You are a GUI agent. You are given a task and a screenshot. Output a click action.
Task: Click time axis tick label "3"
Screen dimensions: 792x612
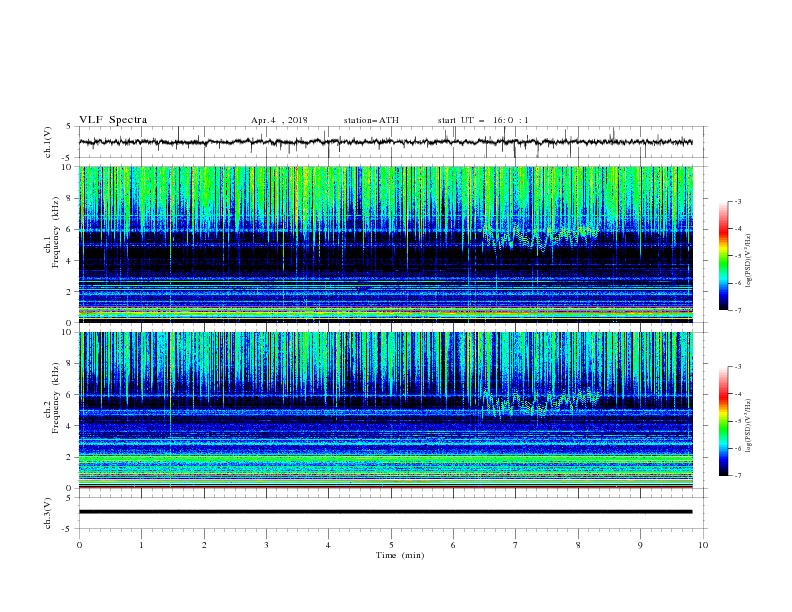[x=266, y=545]
